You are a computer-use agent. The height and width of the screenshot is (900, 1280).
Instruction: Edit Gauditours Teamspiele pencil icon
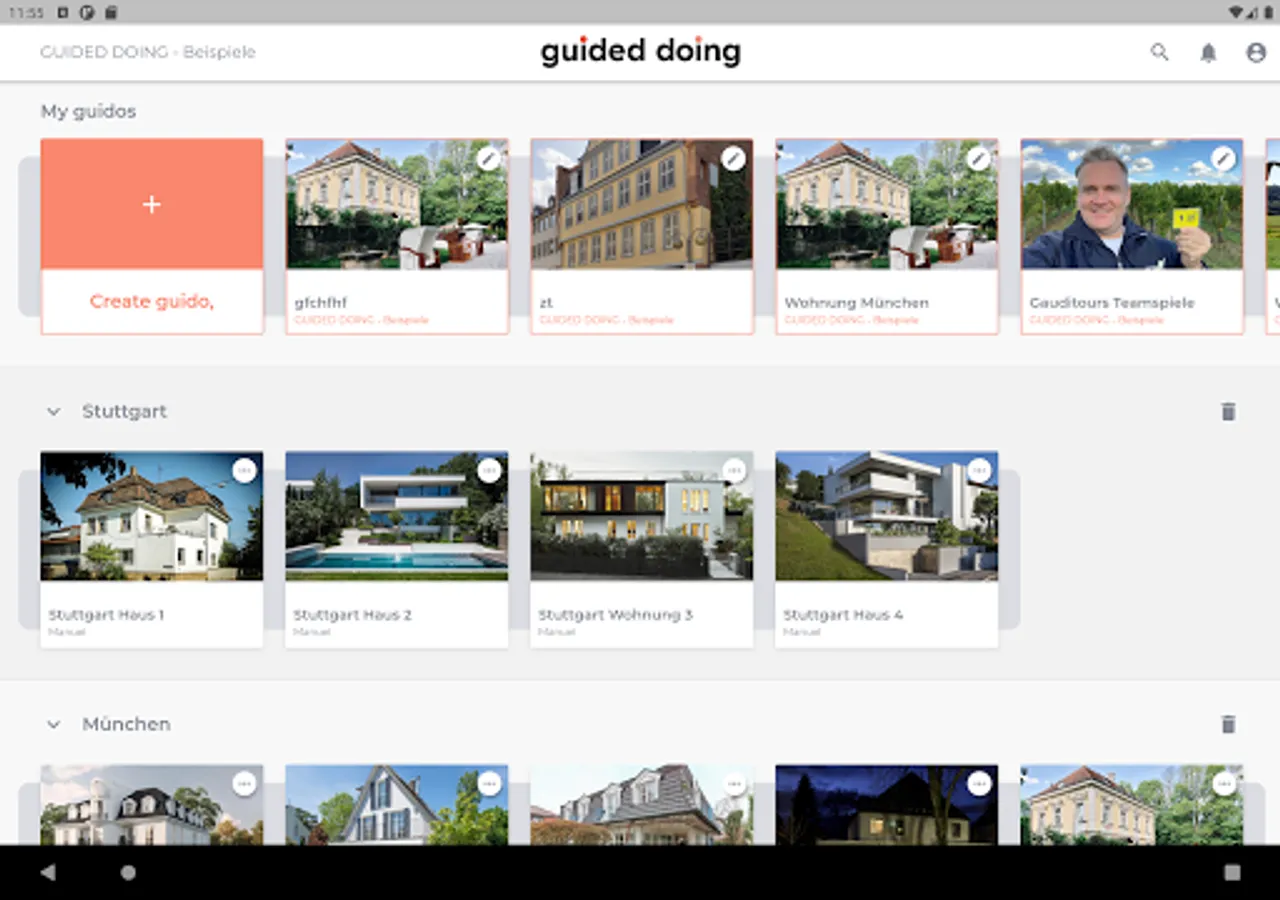pyautogui.click(x=1223, y=158)
